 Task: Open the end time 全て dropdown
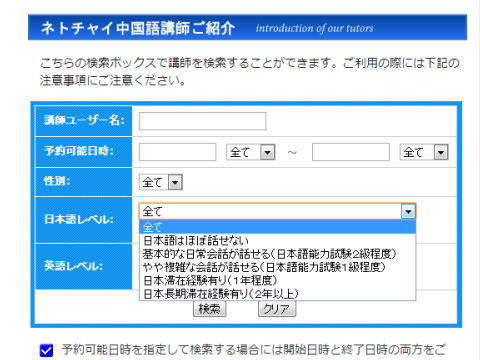point(424,152)
